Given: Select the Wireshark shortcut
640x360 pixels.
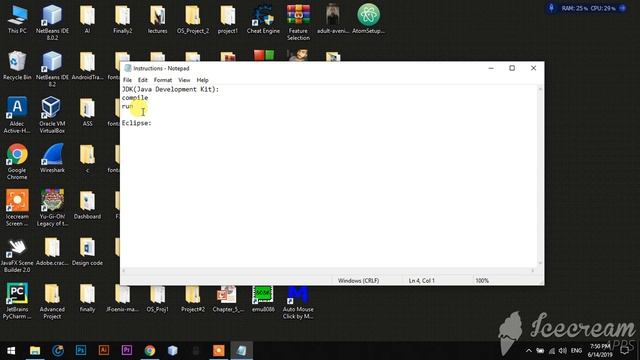Looking at the screenshot, I should point(52,158).
